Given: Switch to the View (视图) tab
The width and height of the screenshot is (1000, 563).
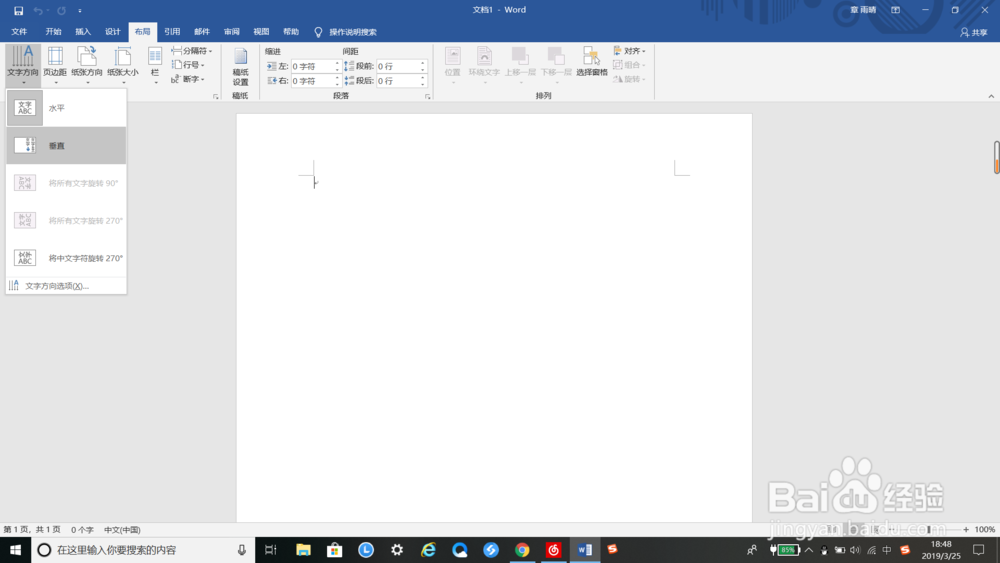Looking at the screenshot, I should click(x=261, y=32).
